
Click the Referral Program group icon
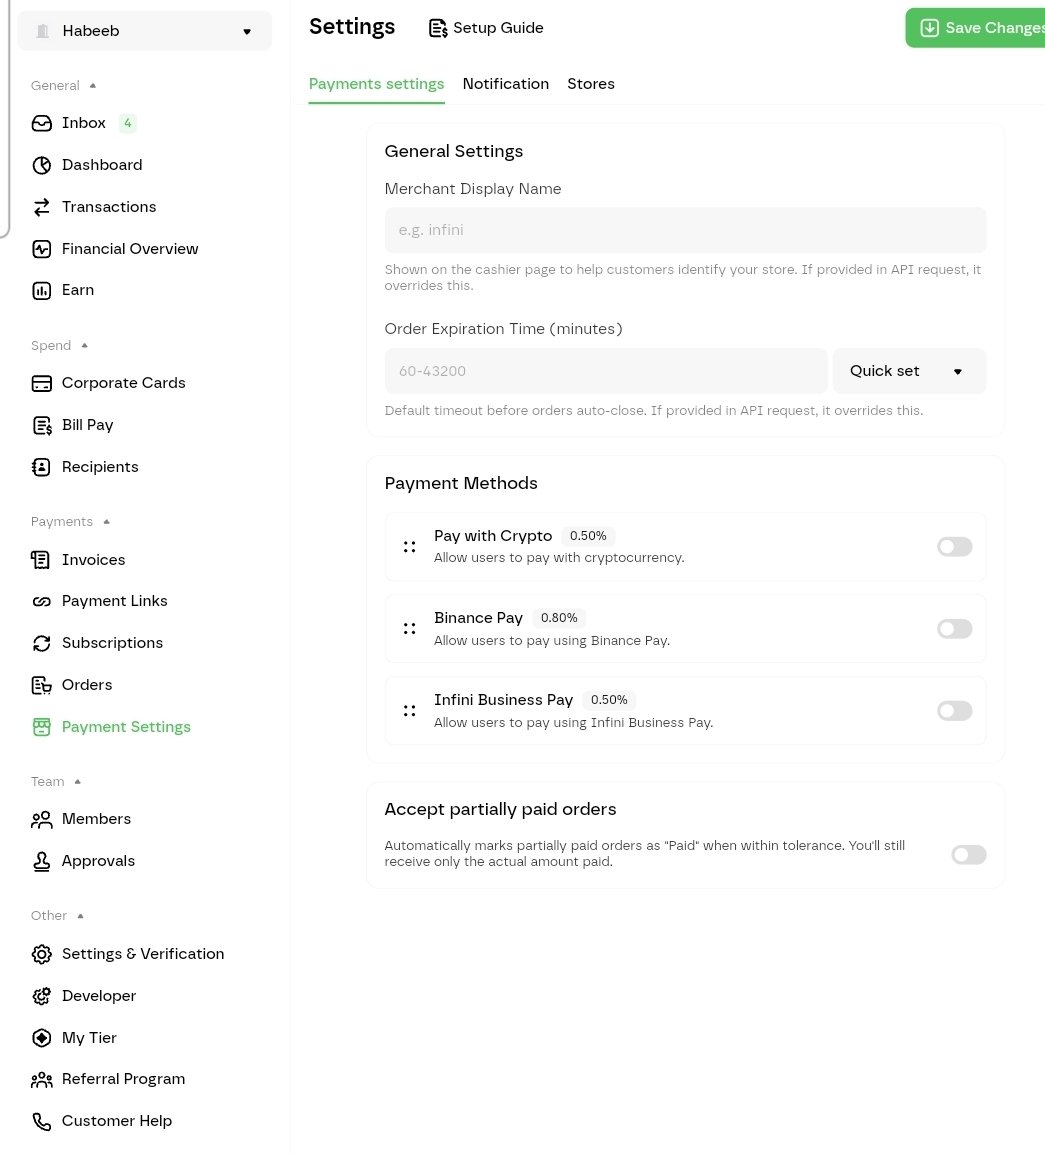(42, 1079)
